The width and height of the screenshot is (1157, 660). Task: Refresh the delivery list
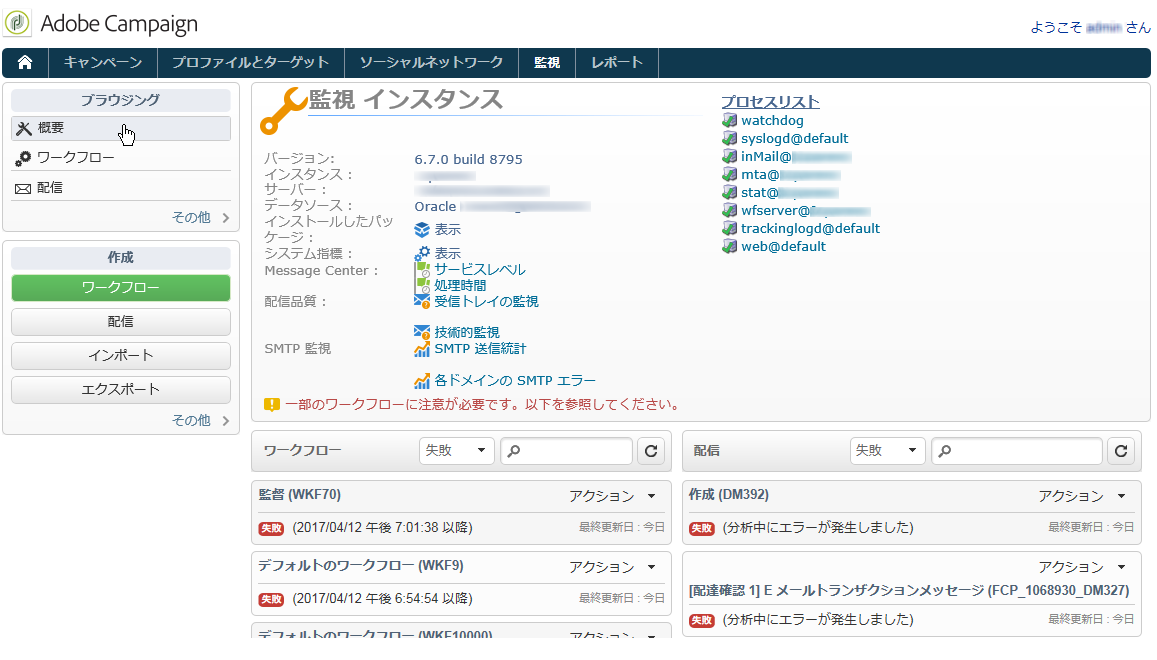[x=1121, y=451]
